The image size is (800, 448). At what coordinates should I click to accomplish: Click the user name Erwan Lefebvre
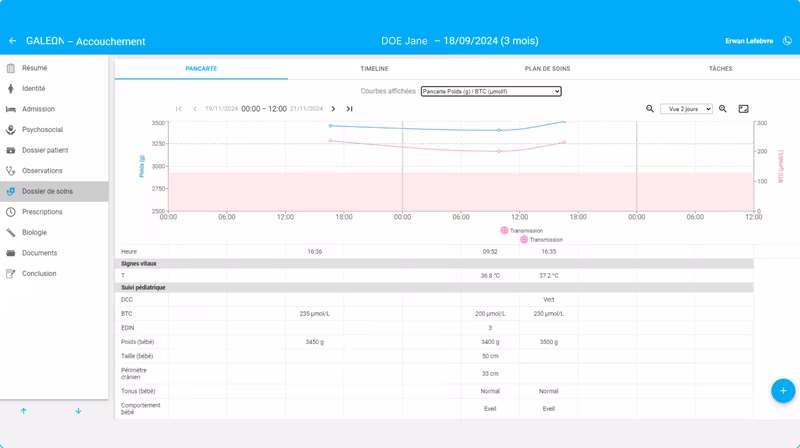pos(749,41)
